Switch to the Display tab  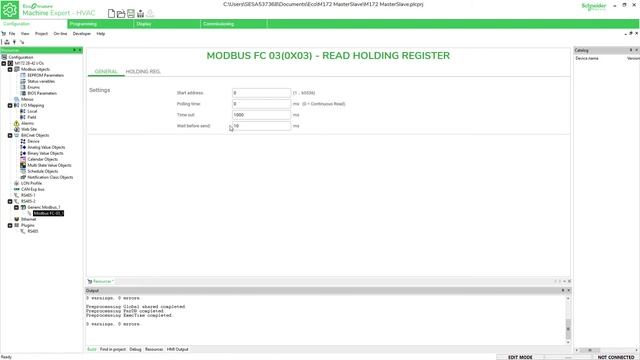click(x=167, y=24)
